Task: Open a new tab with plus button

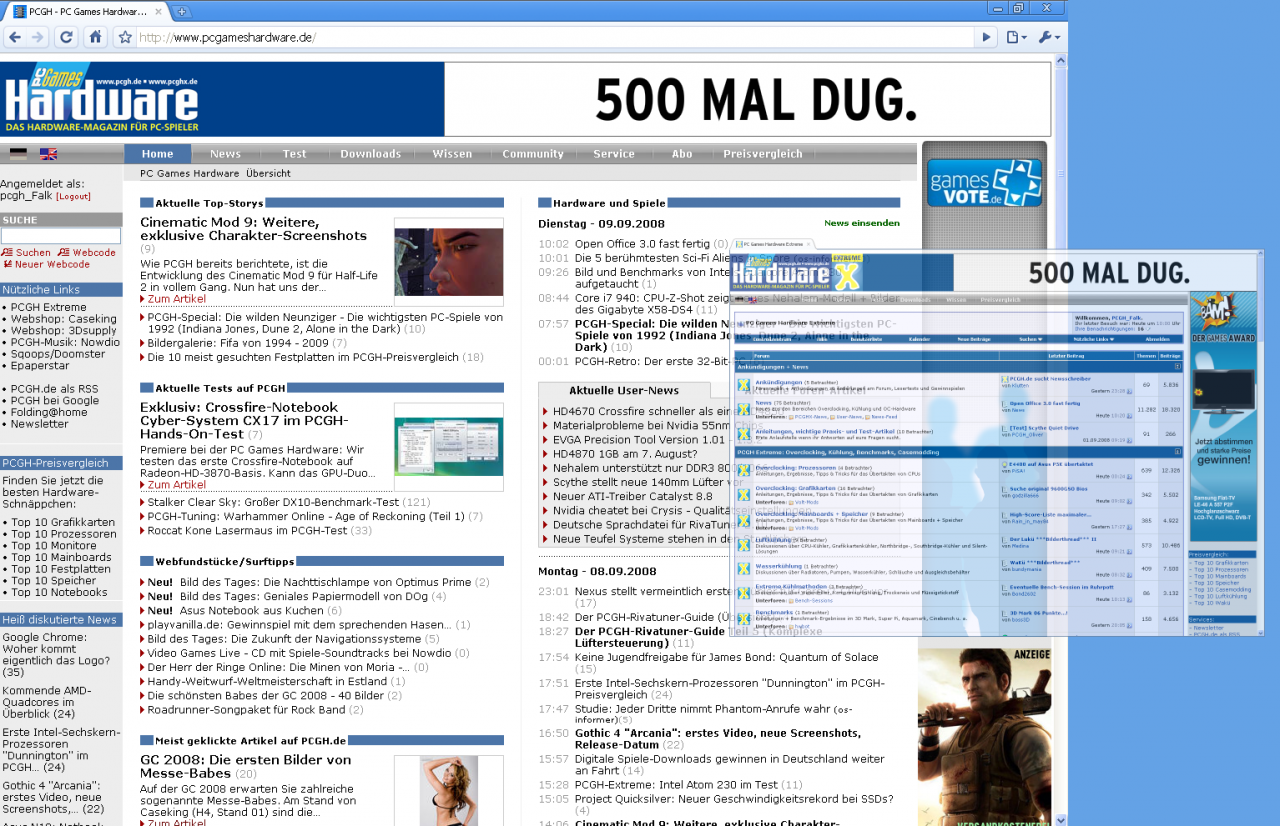Action: click(182, 11)
